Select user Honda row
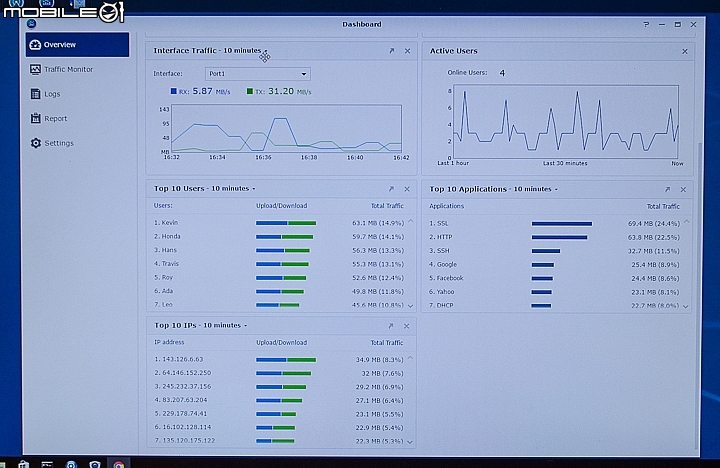Screen dimensions: 720x468 [x=279, y=237]
